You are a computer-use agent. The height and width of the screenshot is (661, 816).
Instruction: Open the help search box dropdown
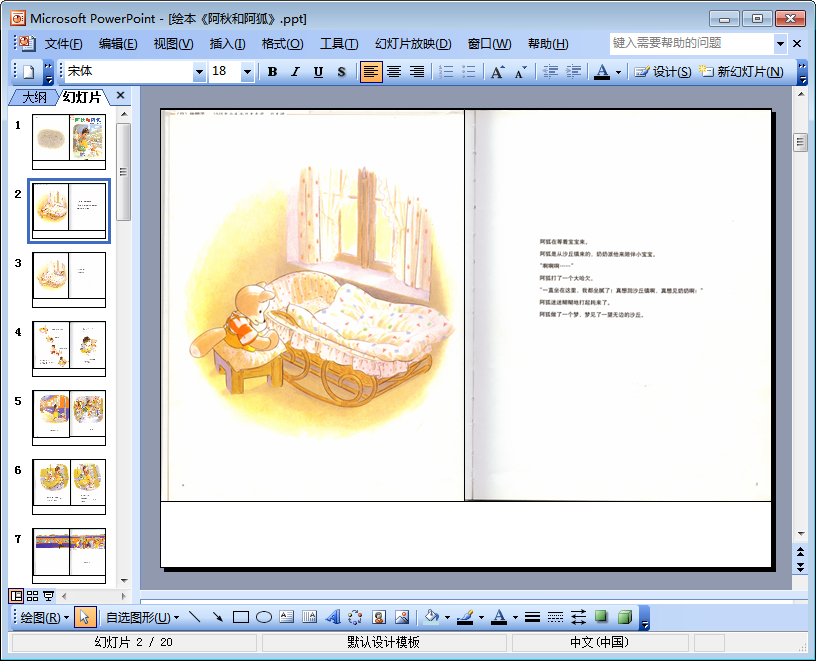tap(780, 44)
